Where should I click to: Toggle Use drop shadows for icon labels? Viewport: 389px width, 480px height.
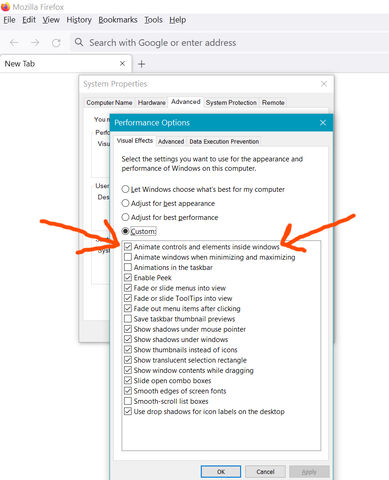(128, 411)
